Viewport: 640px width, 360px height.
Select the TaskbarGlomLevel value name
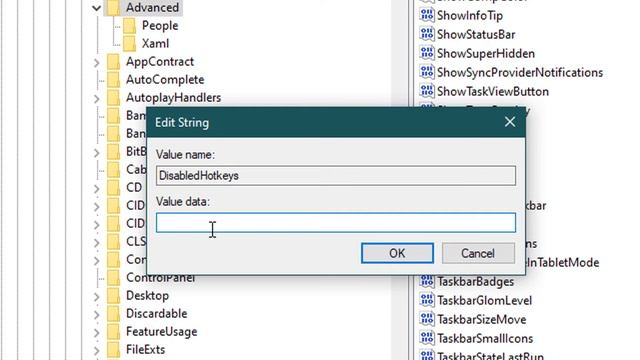coord(484,300)
